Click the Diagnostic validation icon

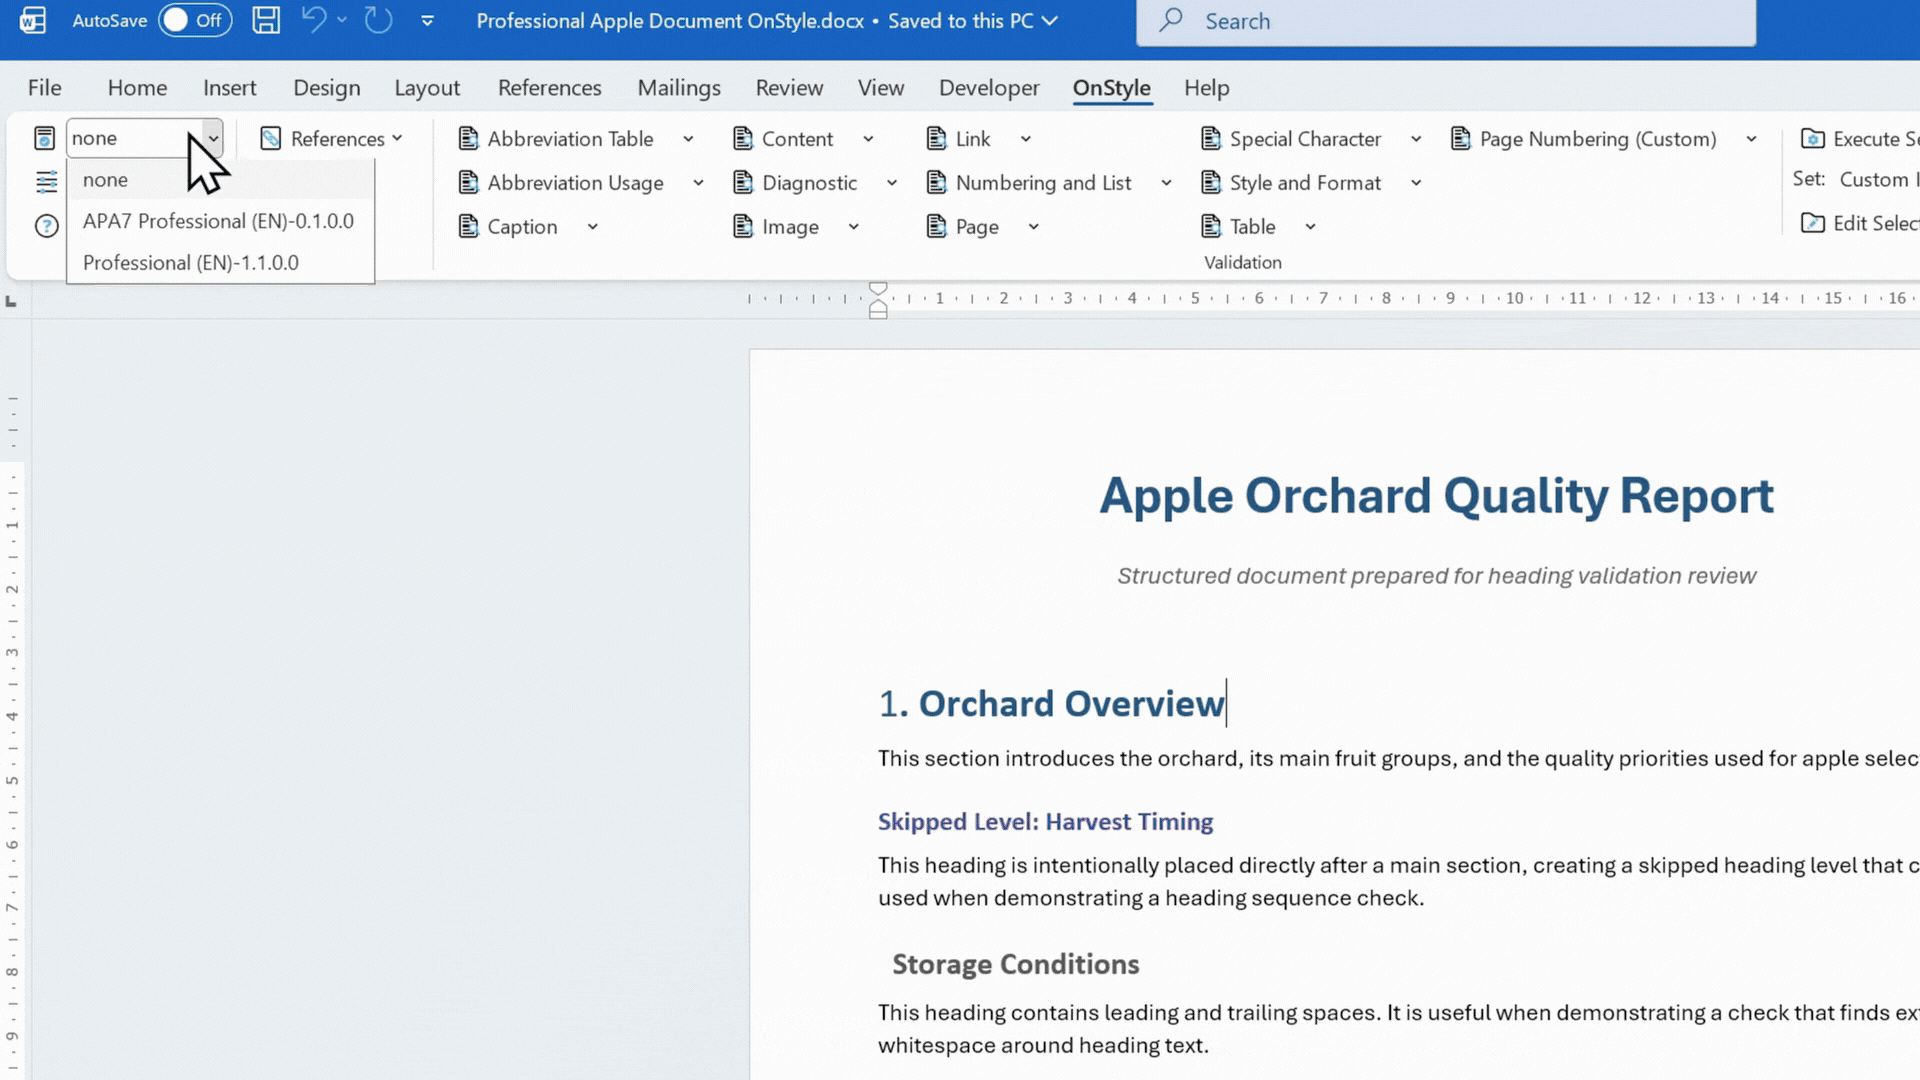[x=742, y=183]
